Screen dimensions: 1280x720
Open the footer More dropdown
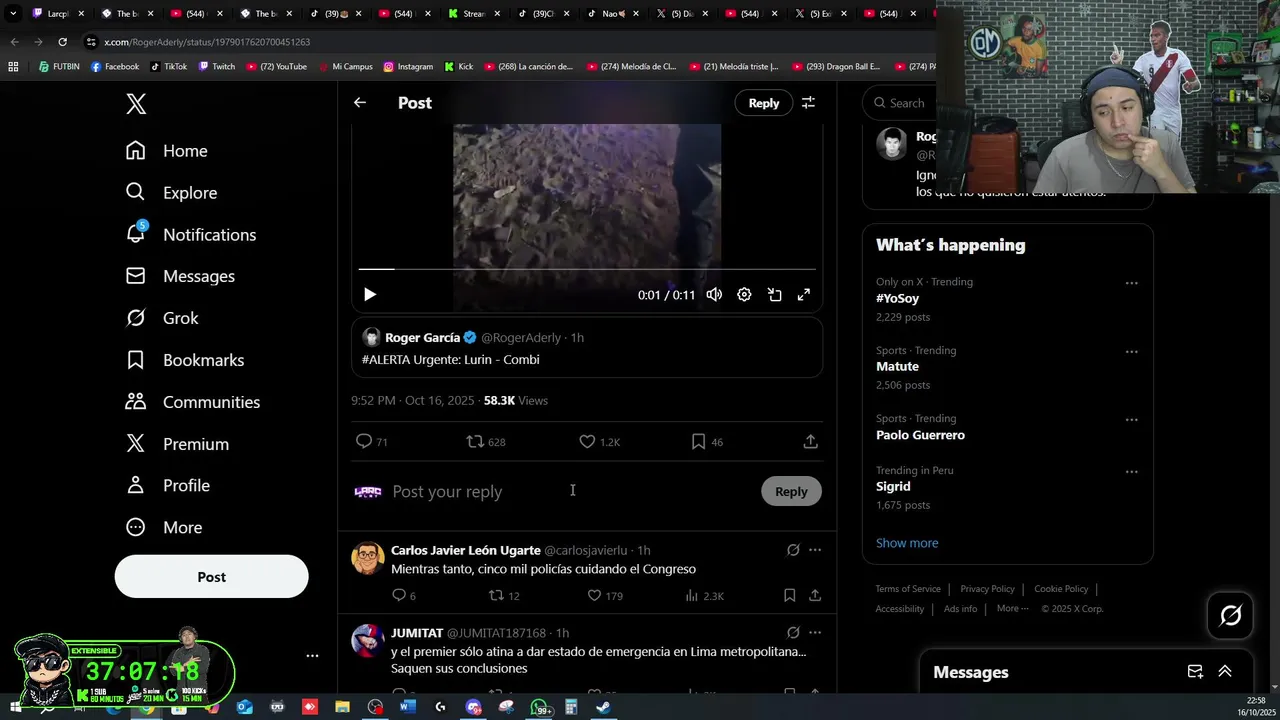[1012, 609]
